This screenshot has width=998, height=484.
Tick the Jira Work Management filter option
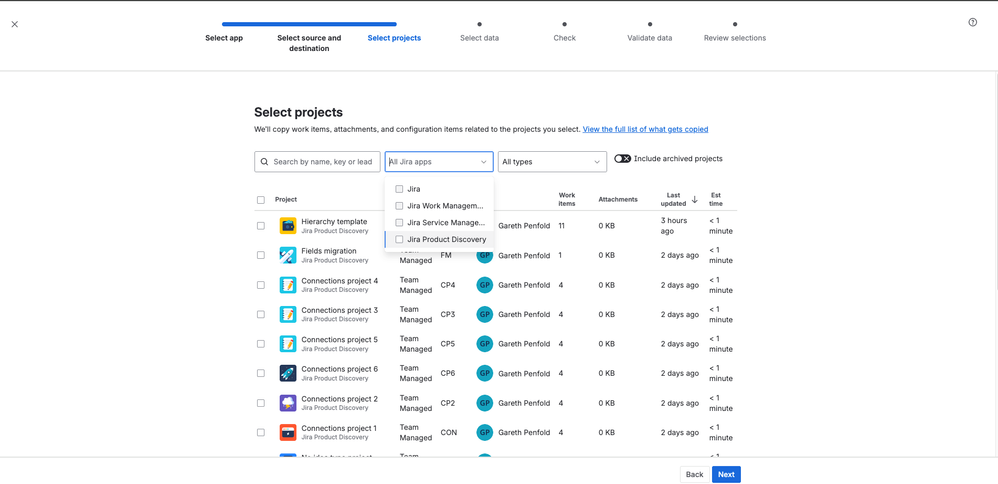(399, 206)
